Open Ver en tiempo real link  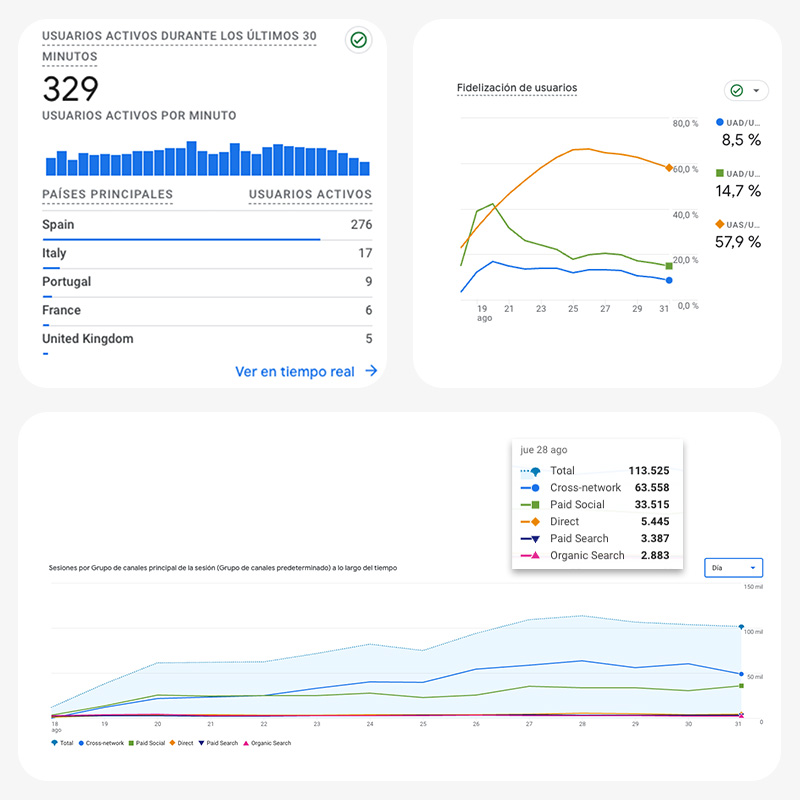point(294,371)
